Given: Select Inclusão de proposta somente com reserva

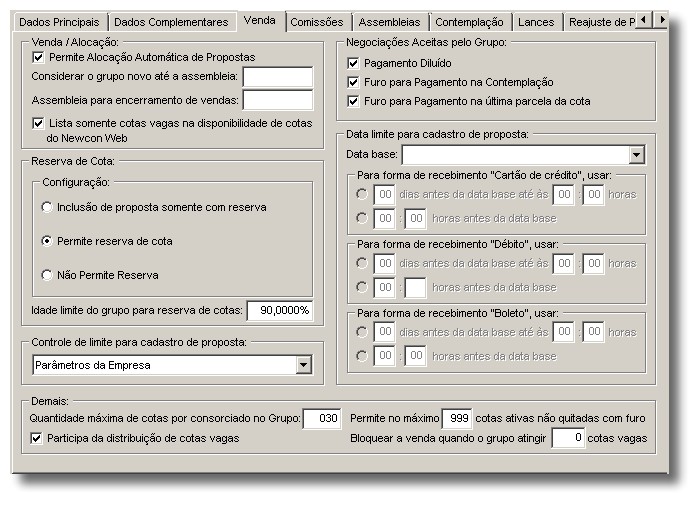Looking at the screenshot, I should pos(47,207).
